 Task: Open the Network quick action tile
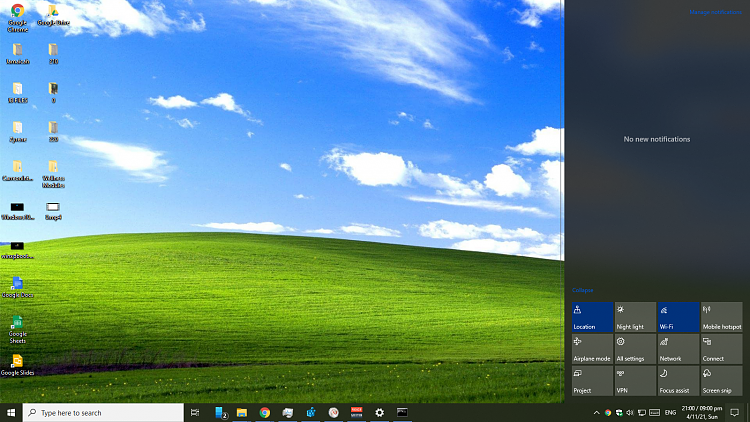678,349
